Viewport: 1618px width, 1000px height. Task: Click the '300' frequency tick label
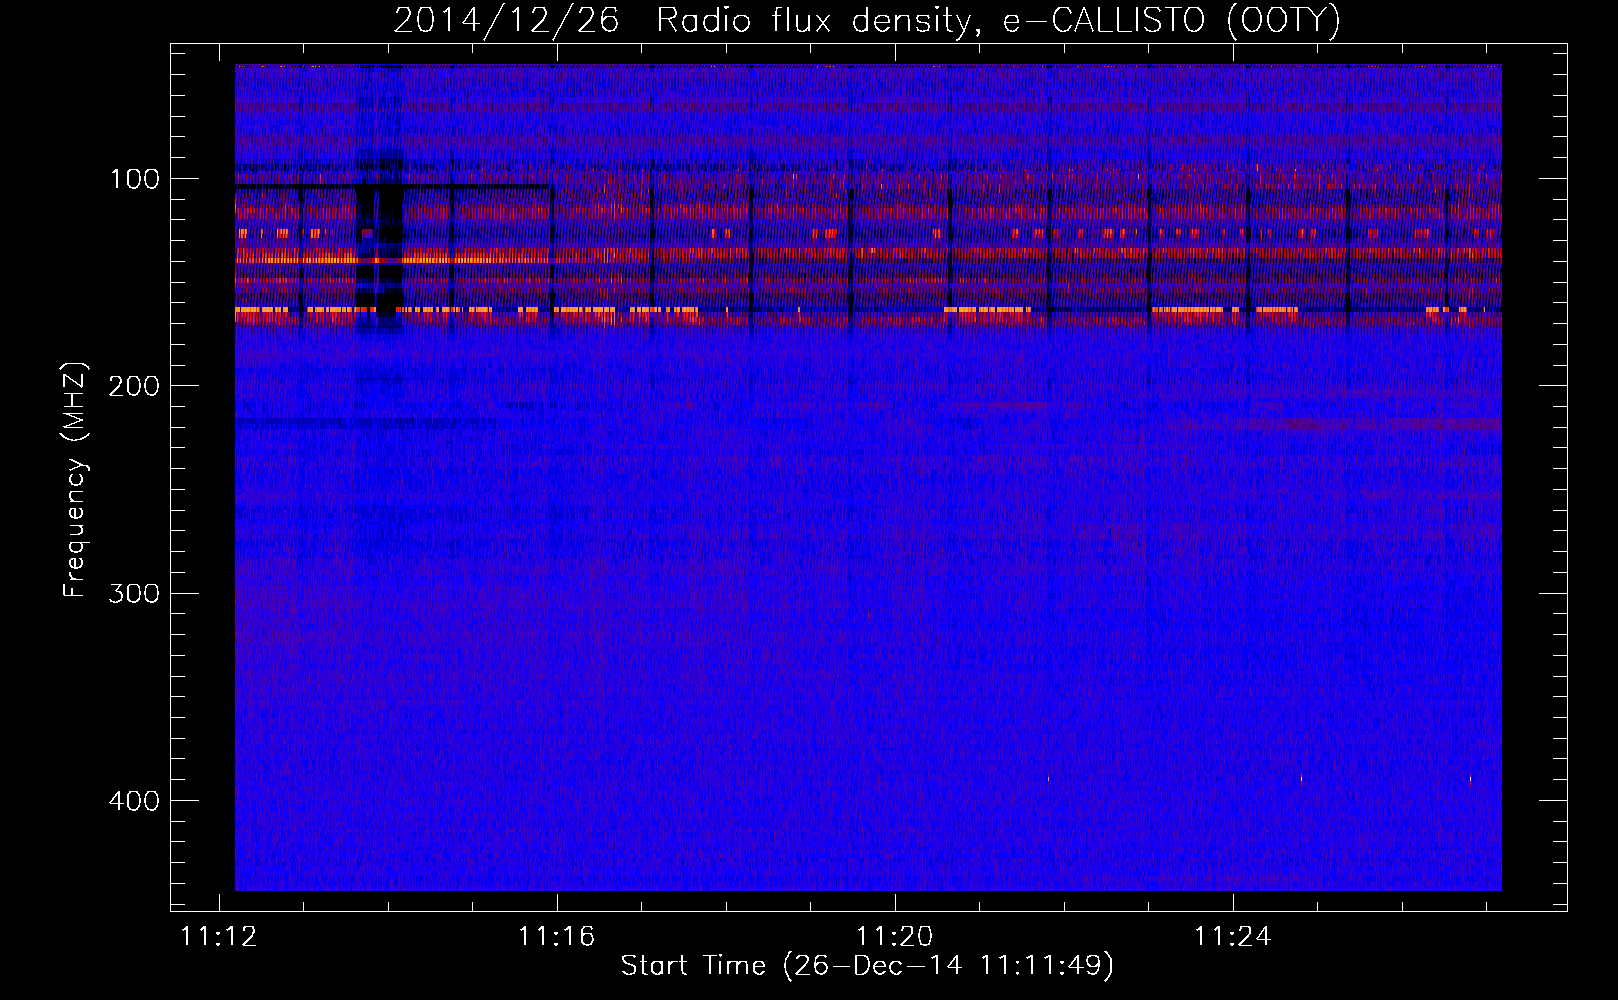(134, 593)
